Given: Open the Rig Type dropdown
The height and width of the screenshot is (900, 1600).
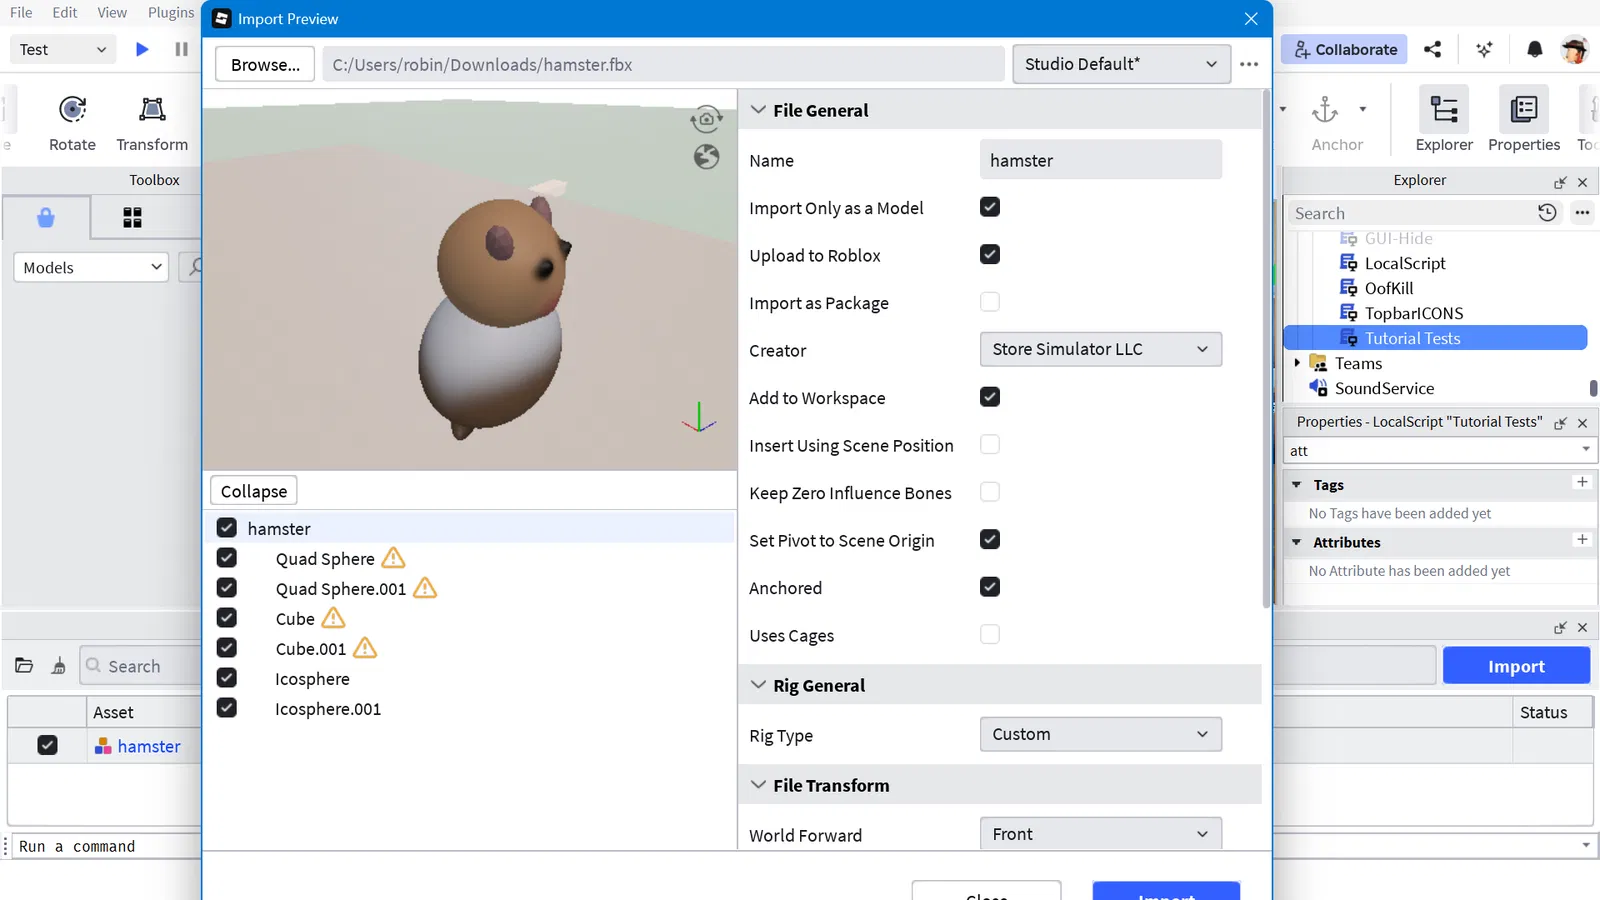Looking at the screenshot, I should 1100,734.
